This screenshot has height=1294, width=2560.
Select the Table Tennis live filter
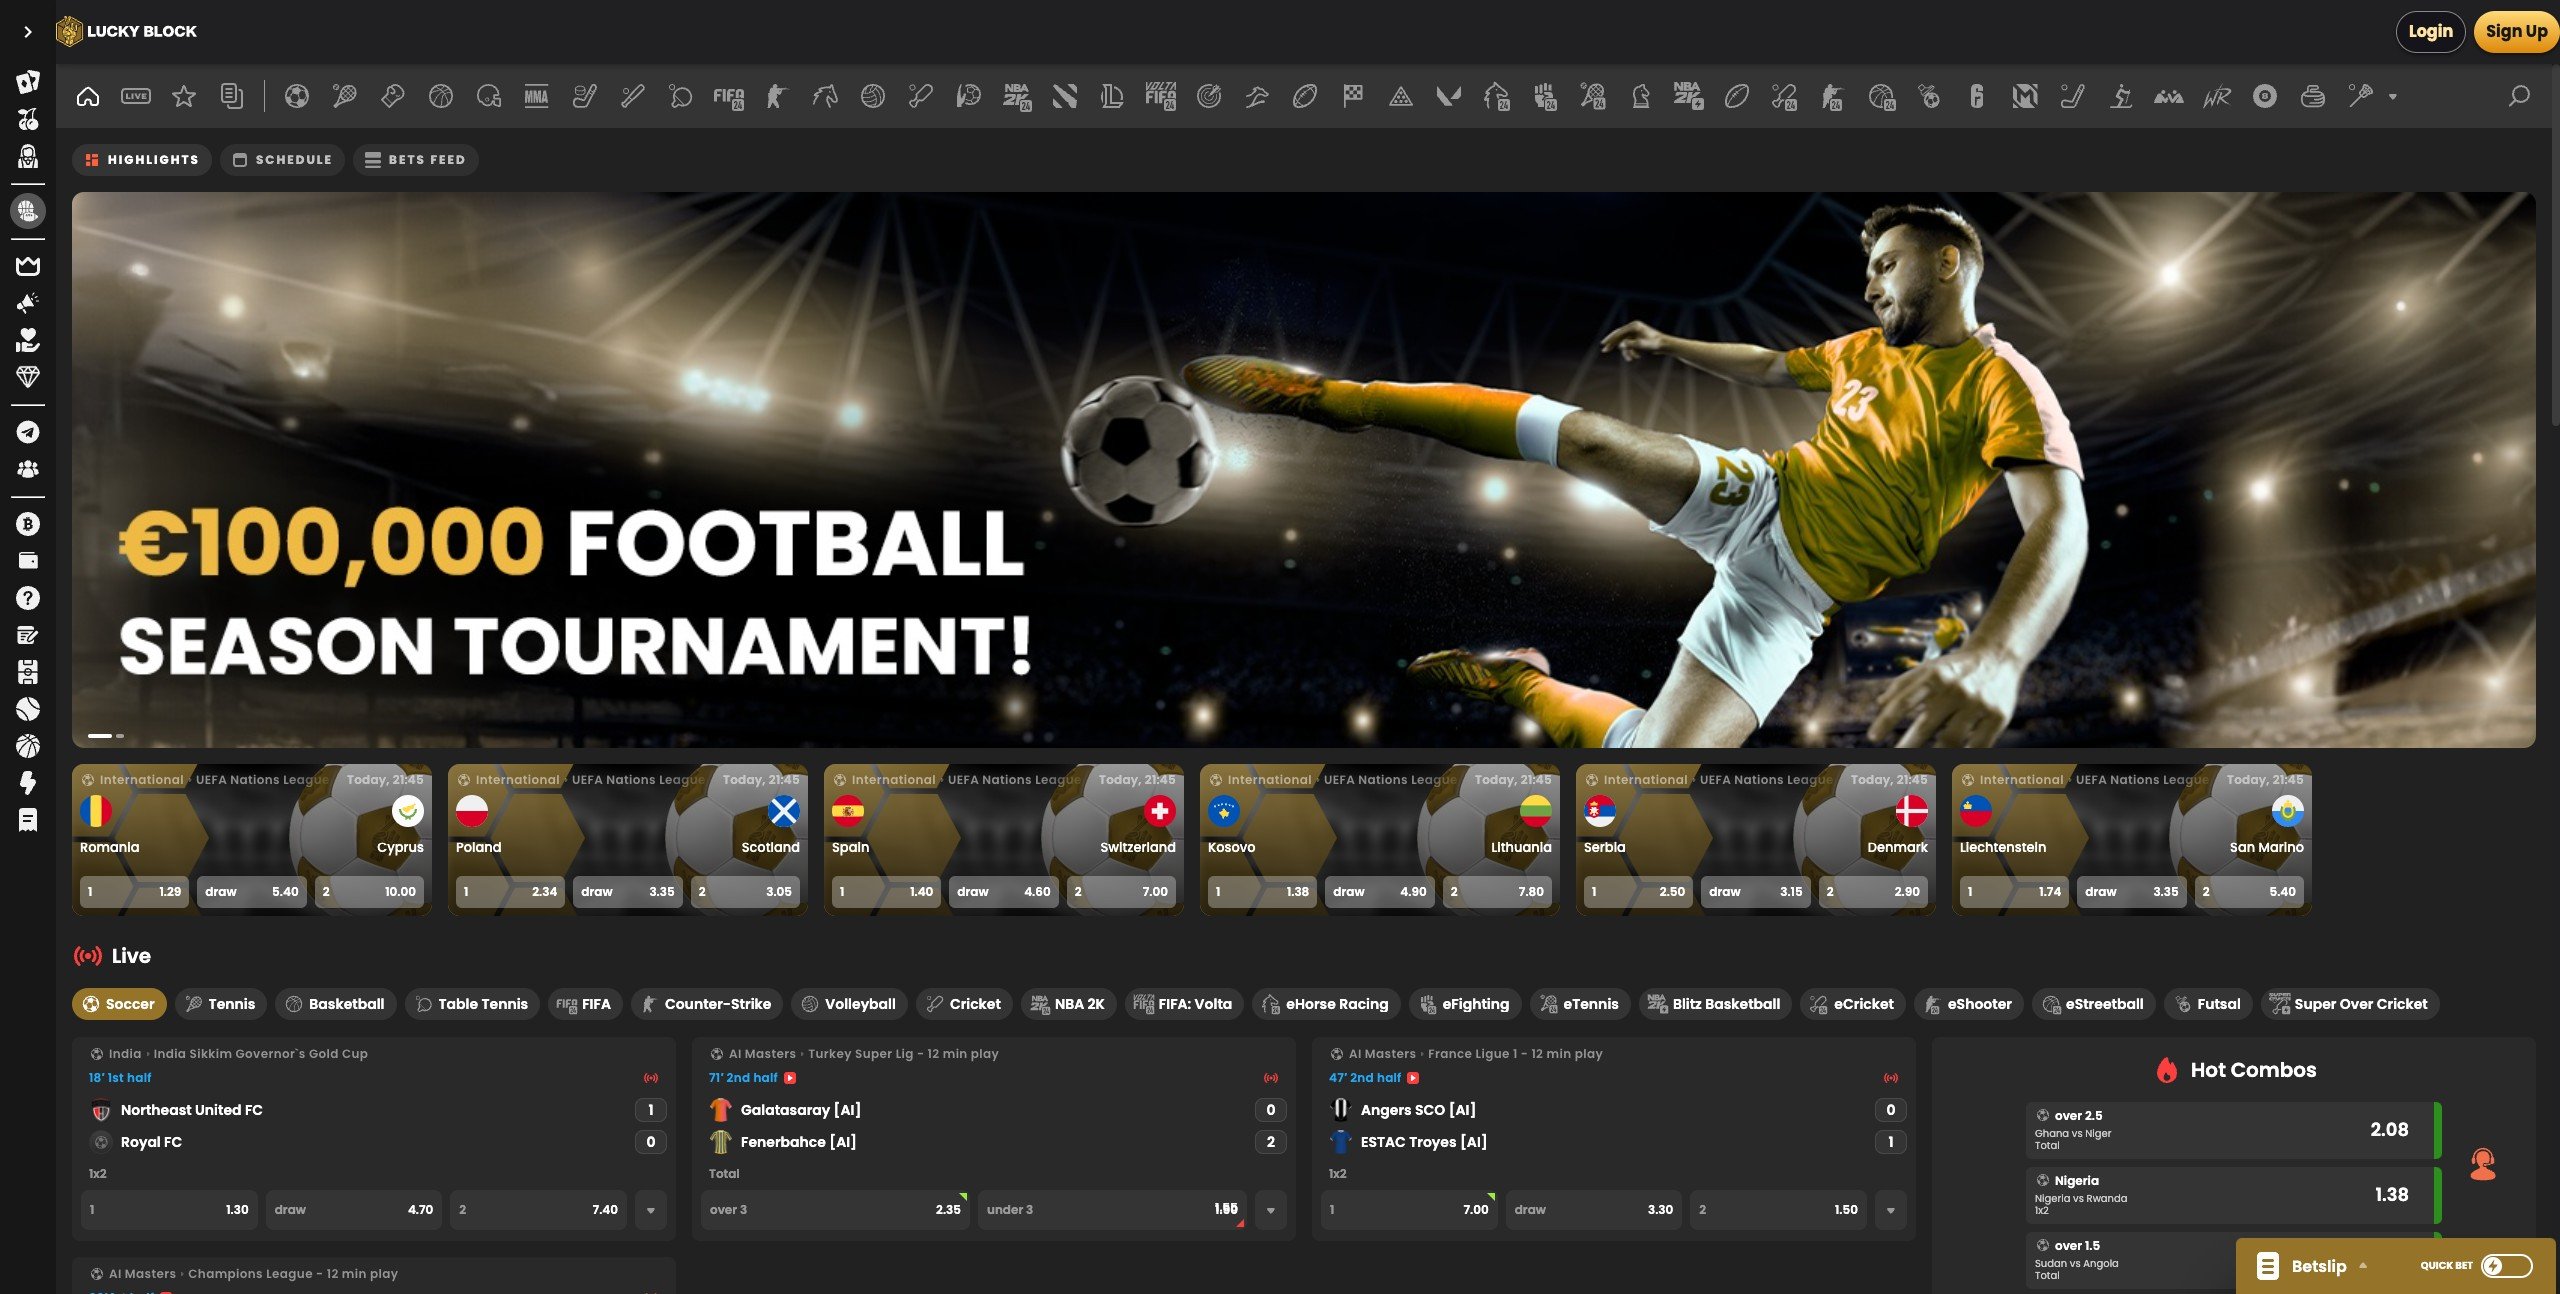(472, 1004)
